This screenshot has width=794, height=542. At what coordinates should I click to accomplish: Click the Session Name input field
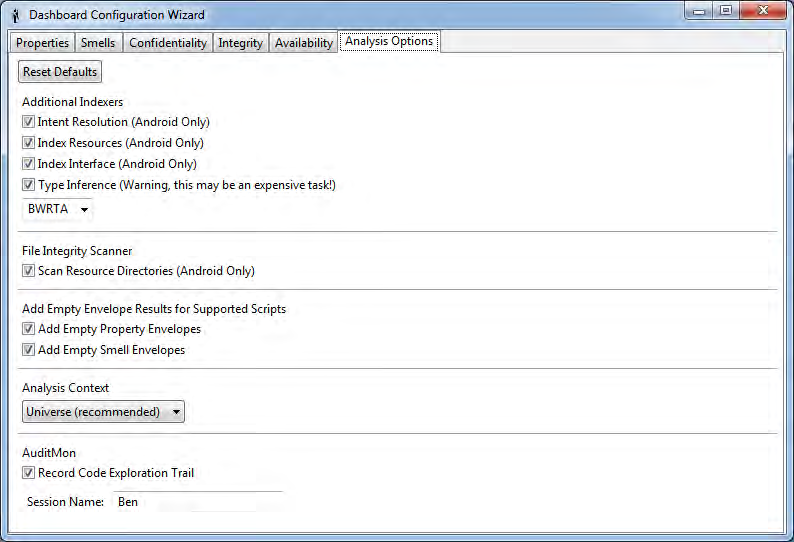(x=197, y=502)
